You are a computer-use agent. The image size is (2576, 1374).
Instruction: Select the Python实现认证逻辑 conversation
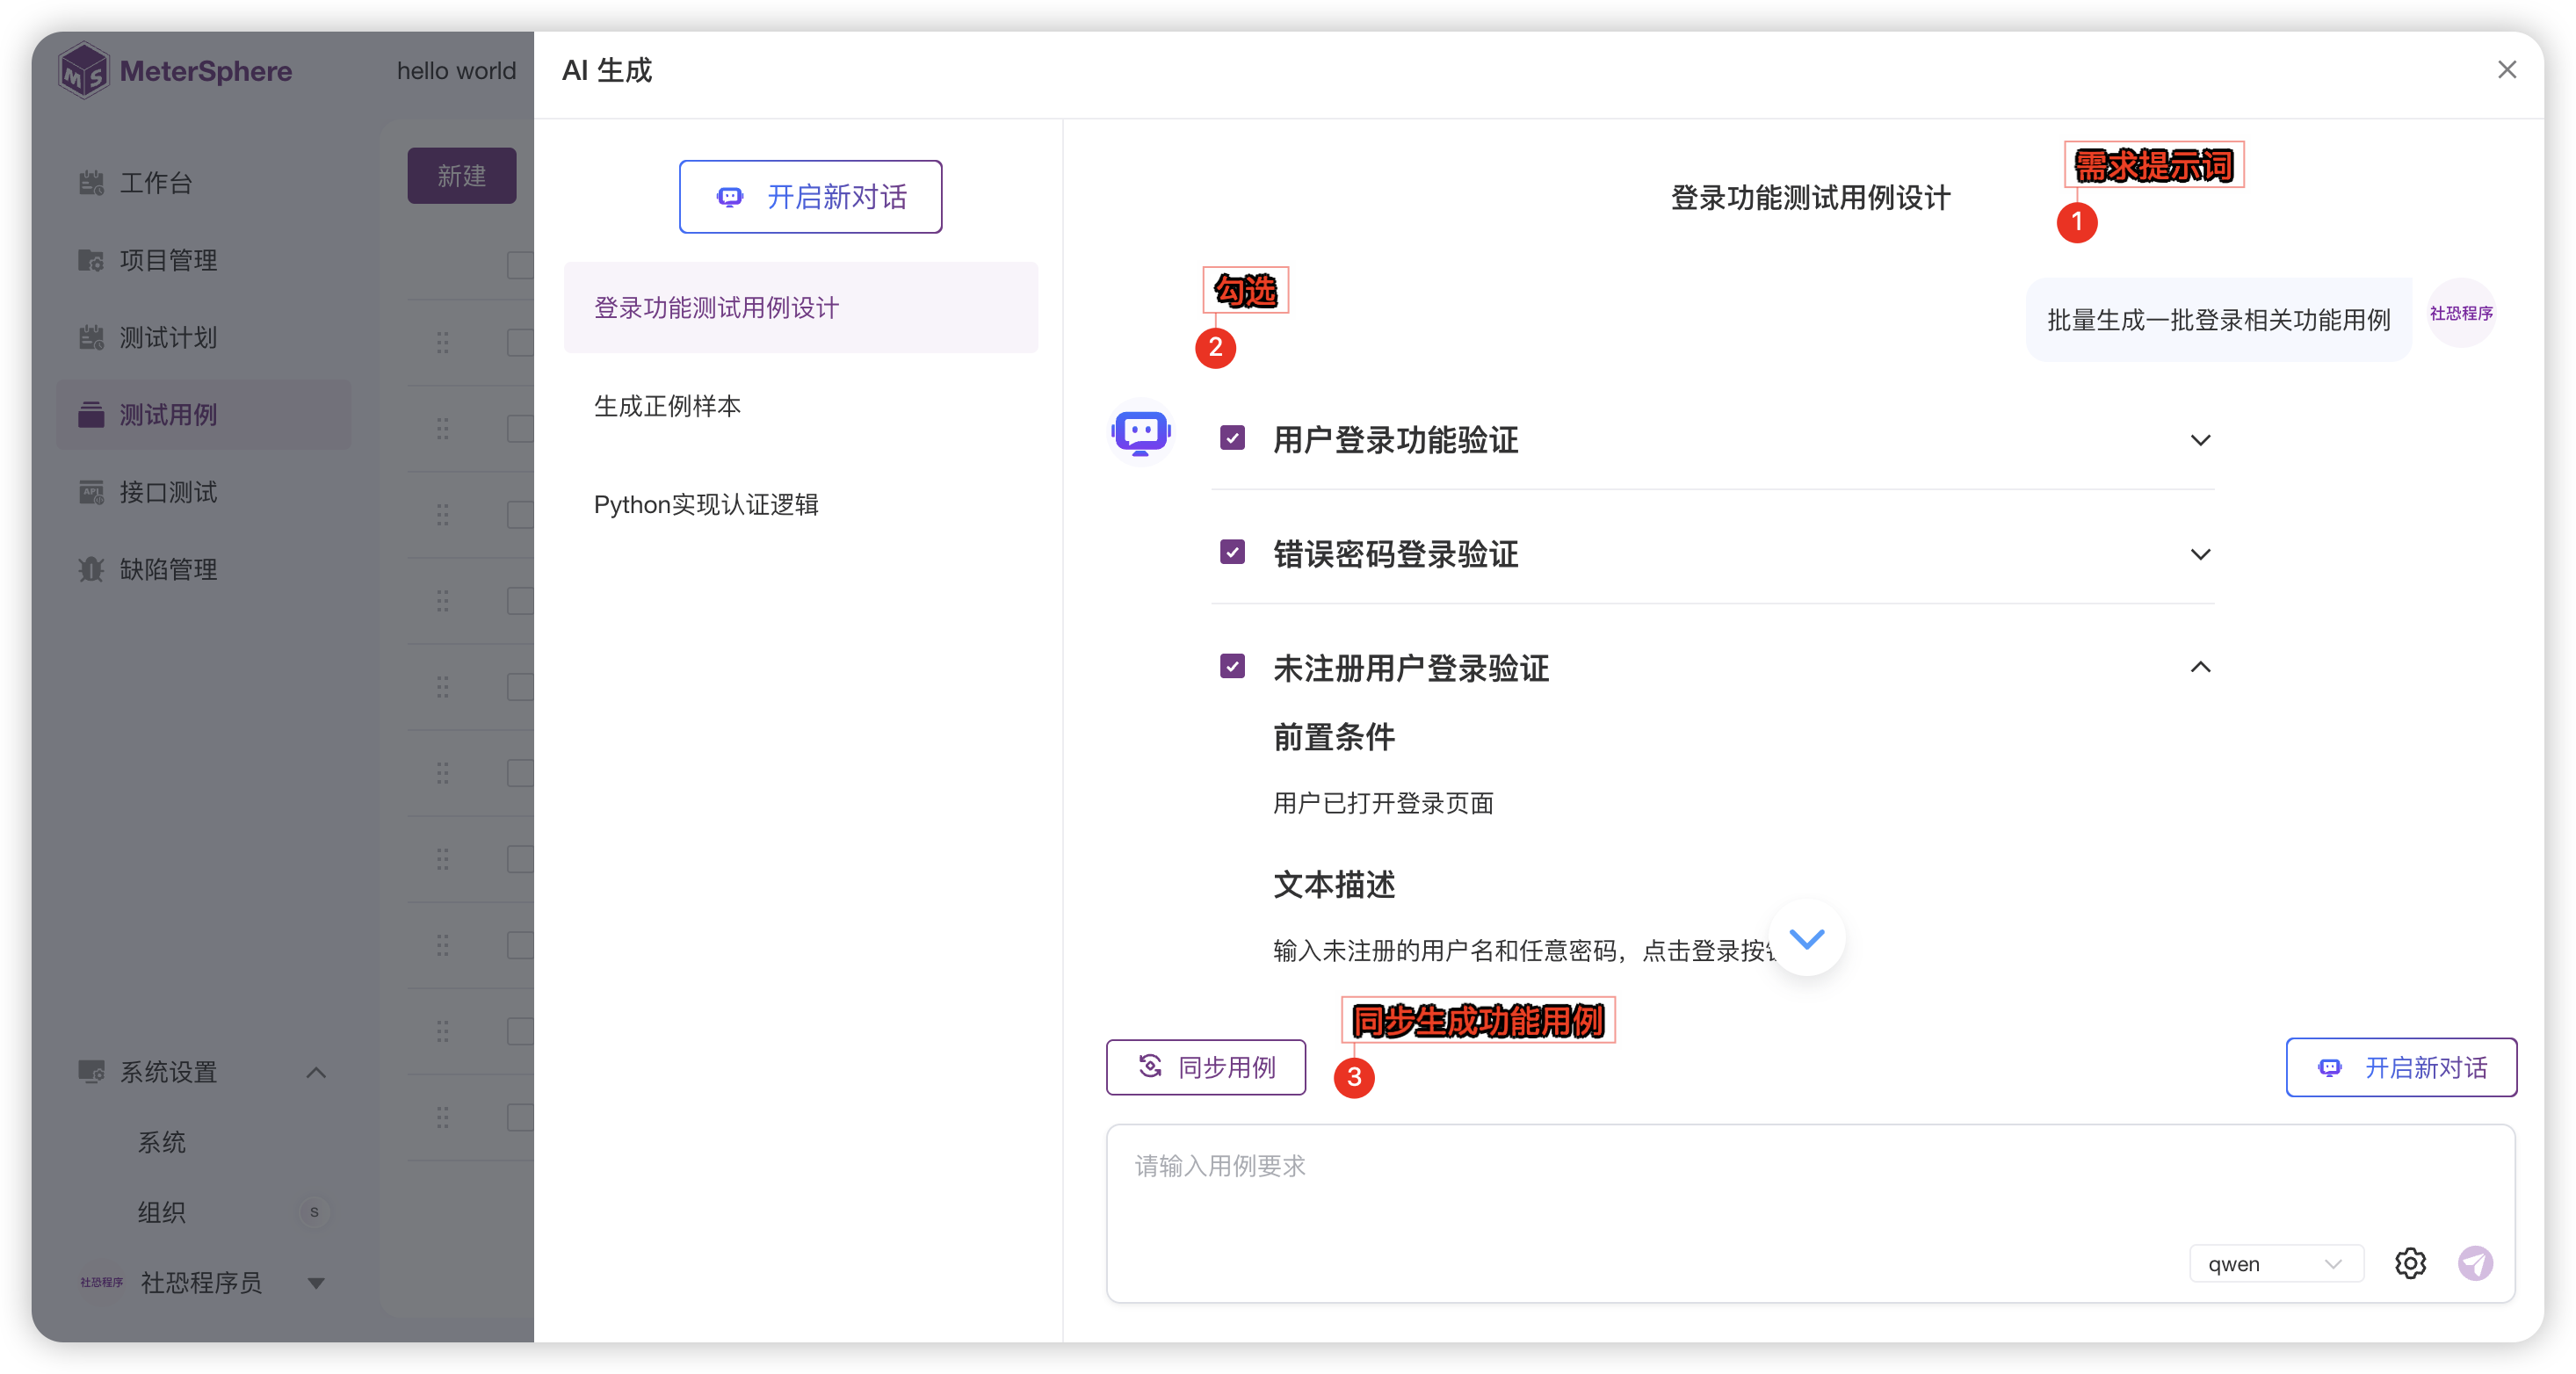click(800, 504)
